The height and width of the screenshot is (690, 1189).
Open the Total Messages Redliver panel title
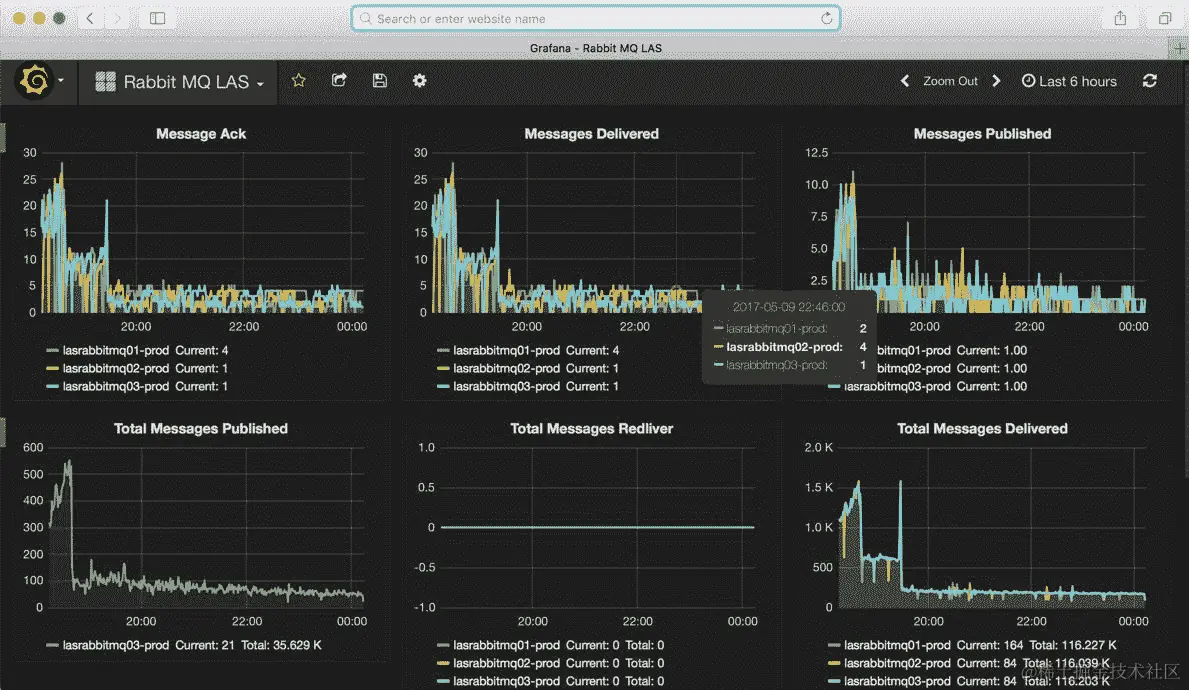click(x=591, y=428)
